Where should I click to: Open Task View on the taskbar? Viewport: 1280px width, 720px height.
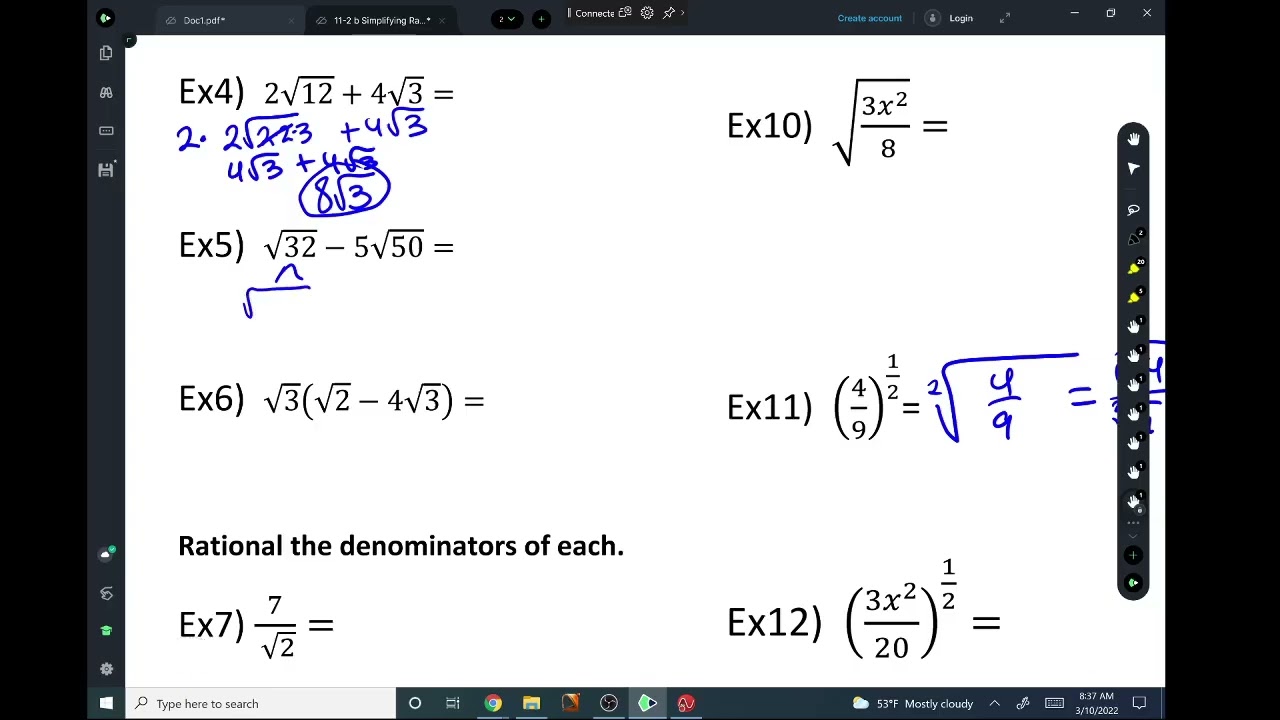[x=453, y=704]
